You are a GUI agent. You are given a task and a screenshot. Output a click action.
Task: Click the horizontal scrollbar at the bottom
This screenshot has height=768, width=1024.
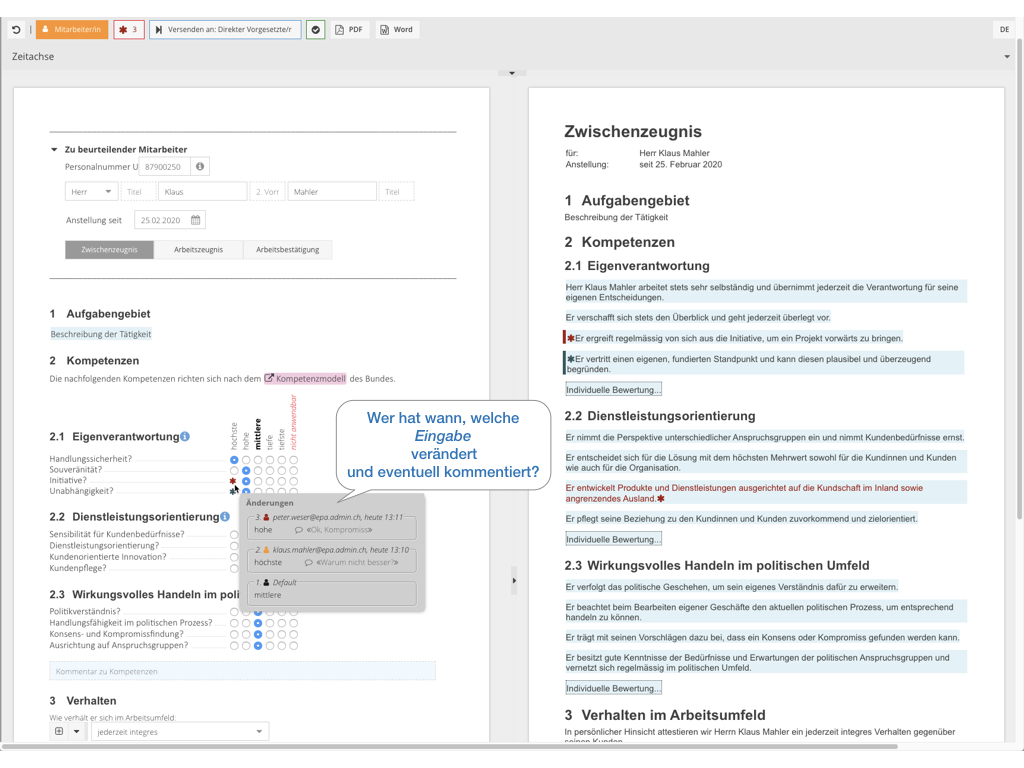point(450,746)
